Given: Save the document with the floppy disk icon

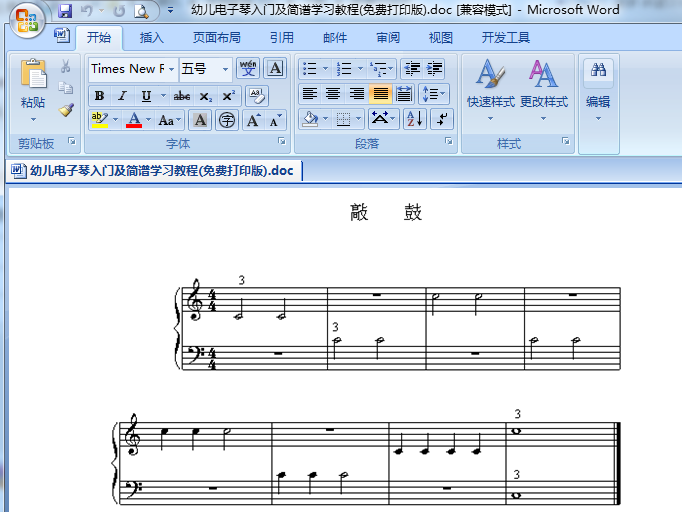Looking at the screenshot, I should pyautogui.click(x=65, y=11).
